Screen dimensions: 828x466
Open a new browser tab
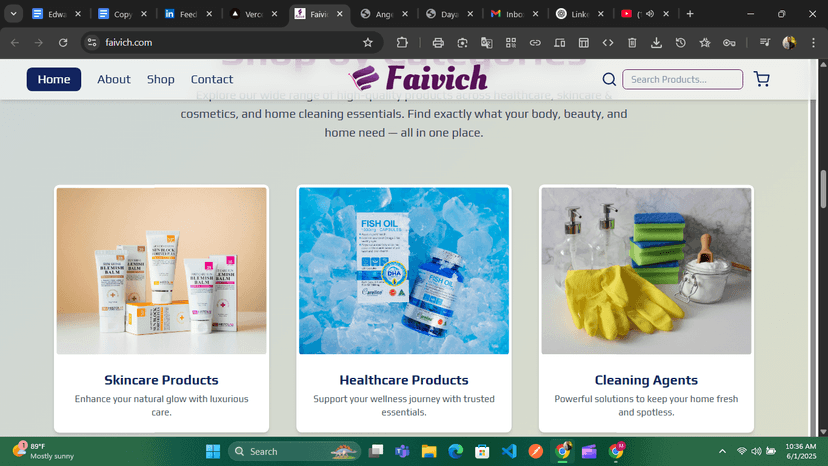point(690,14)
